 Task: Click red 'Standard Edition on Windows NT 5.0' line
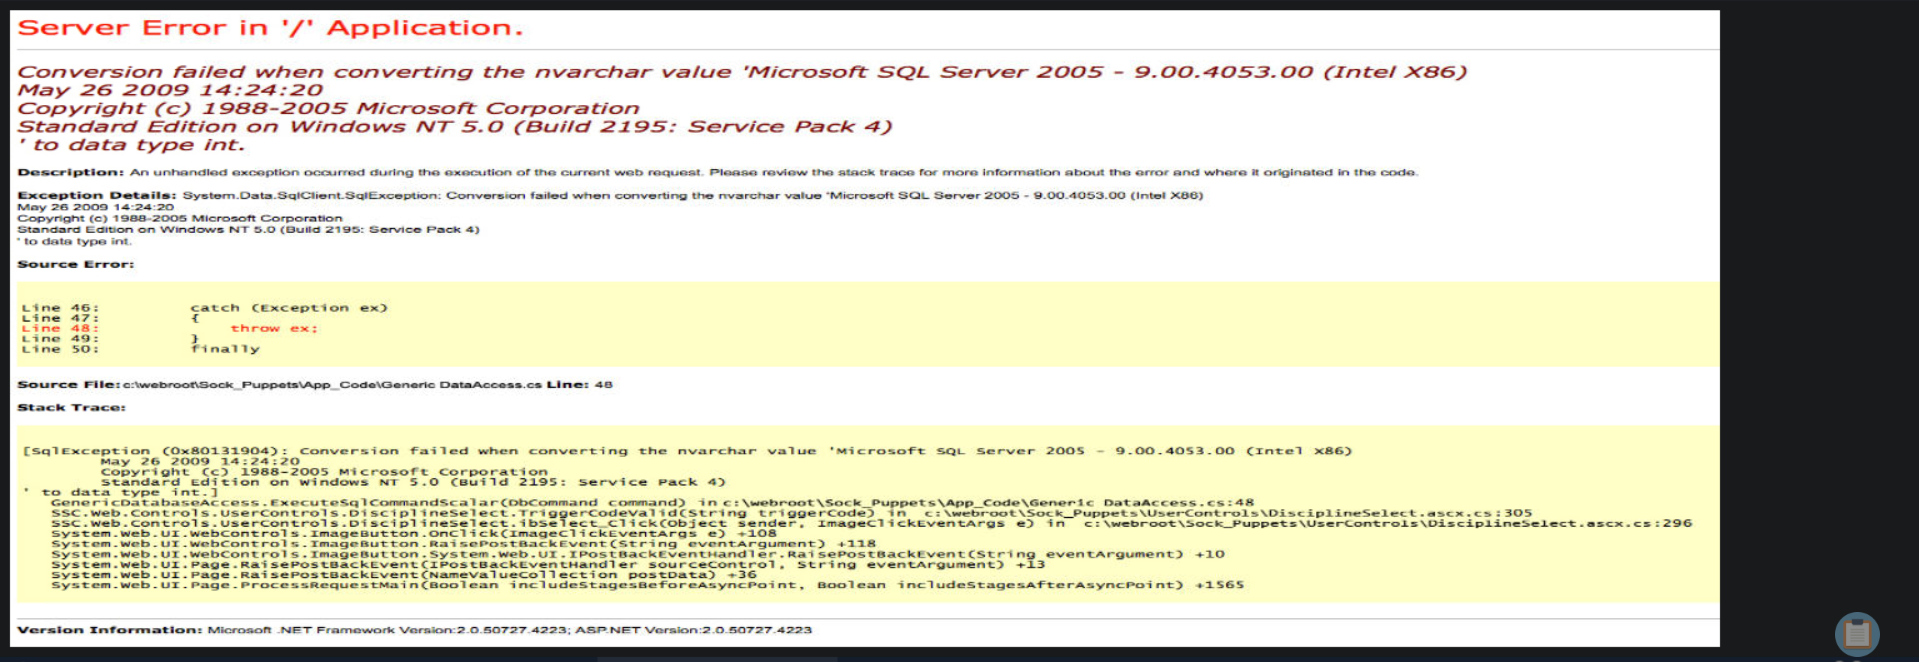[x=454, y=127]
